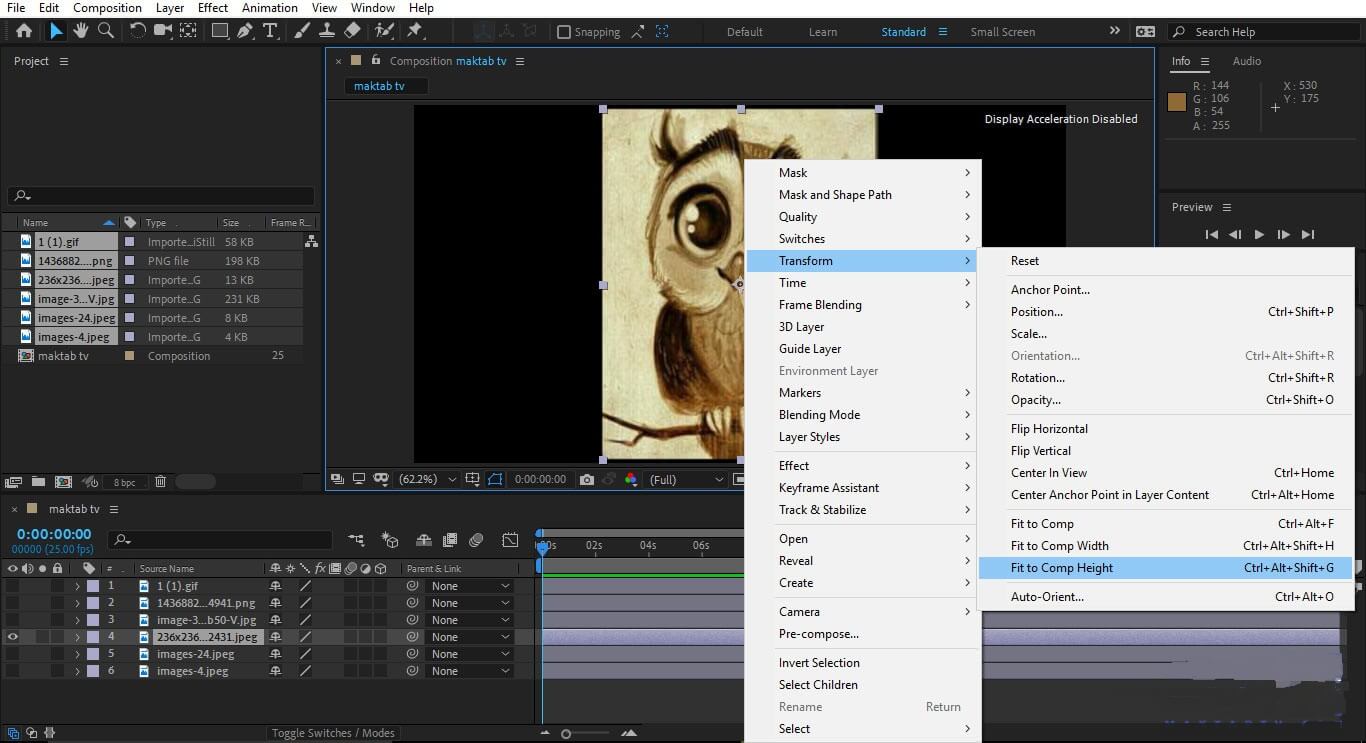
Task: Enable the Snapping checkbox
Action: click(564, 32)
